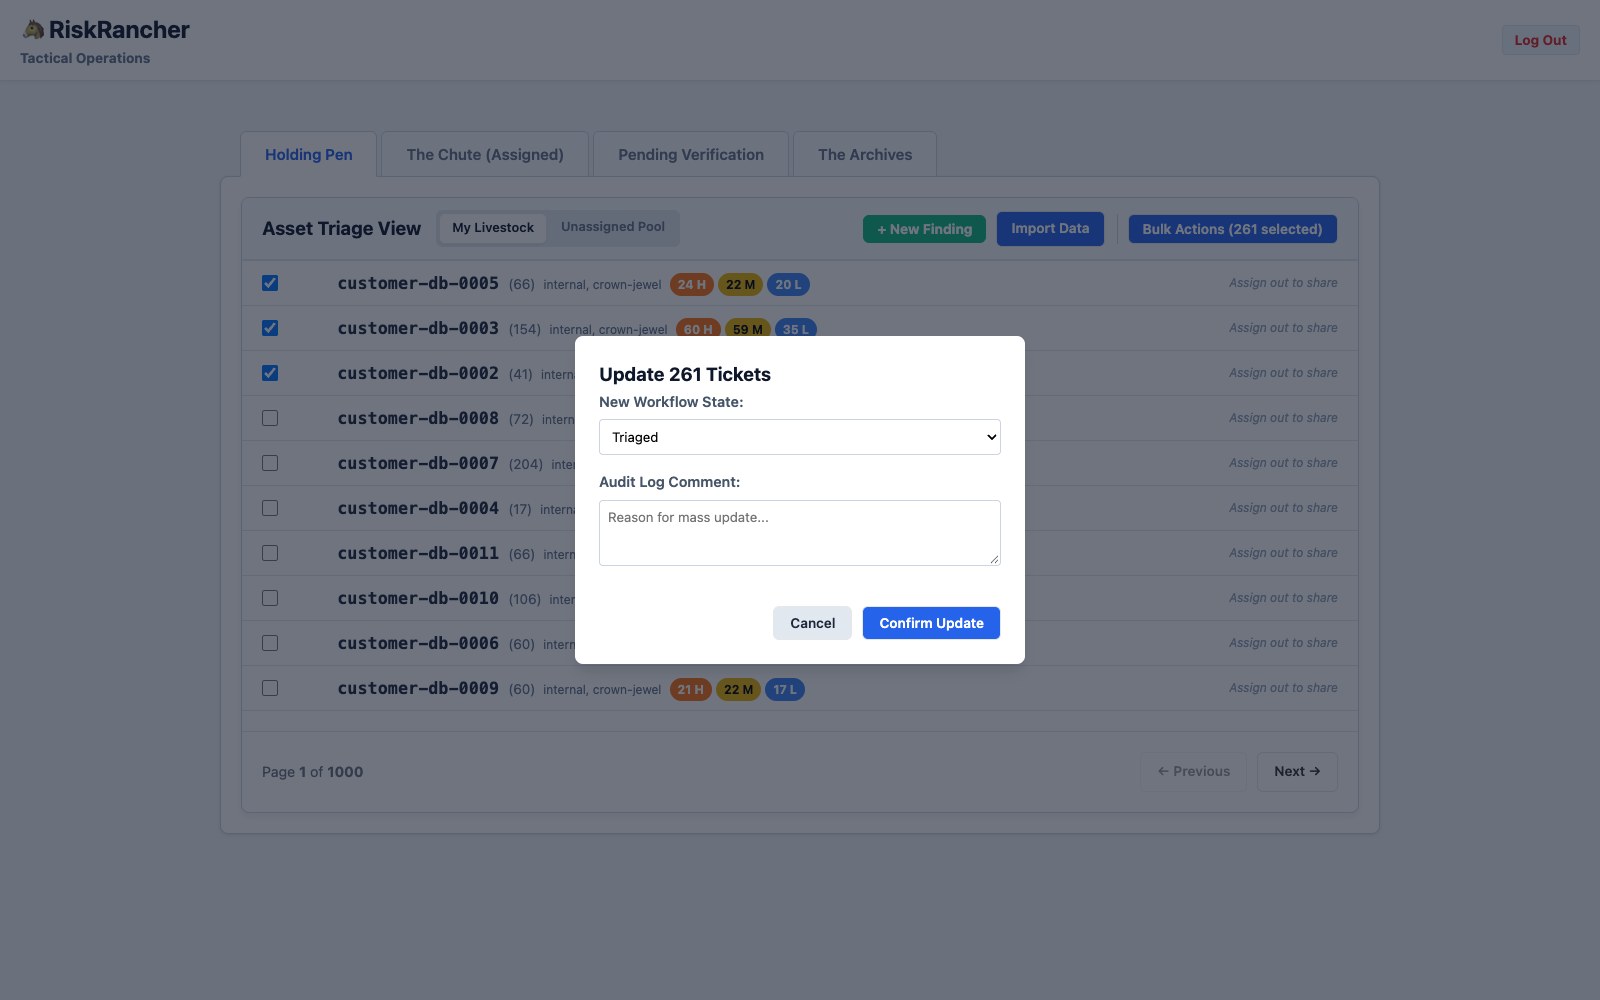Click asset name customer-db-0009

pyautogui.click(x=418, y=688)
